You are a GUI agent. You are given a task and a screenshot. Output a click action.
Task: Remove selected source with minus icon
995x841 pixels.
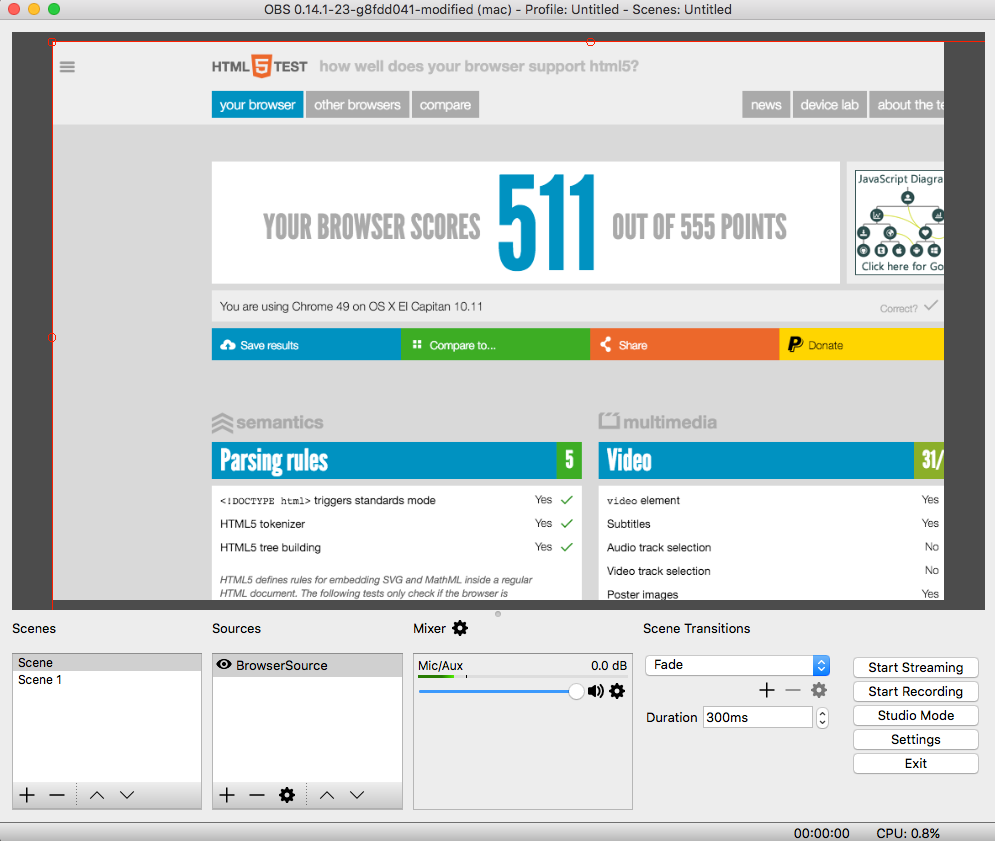pos(257,795)
